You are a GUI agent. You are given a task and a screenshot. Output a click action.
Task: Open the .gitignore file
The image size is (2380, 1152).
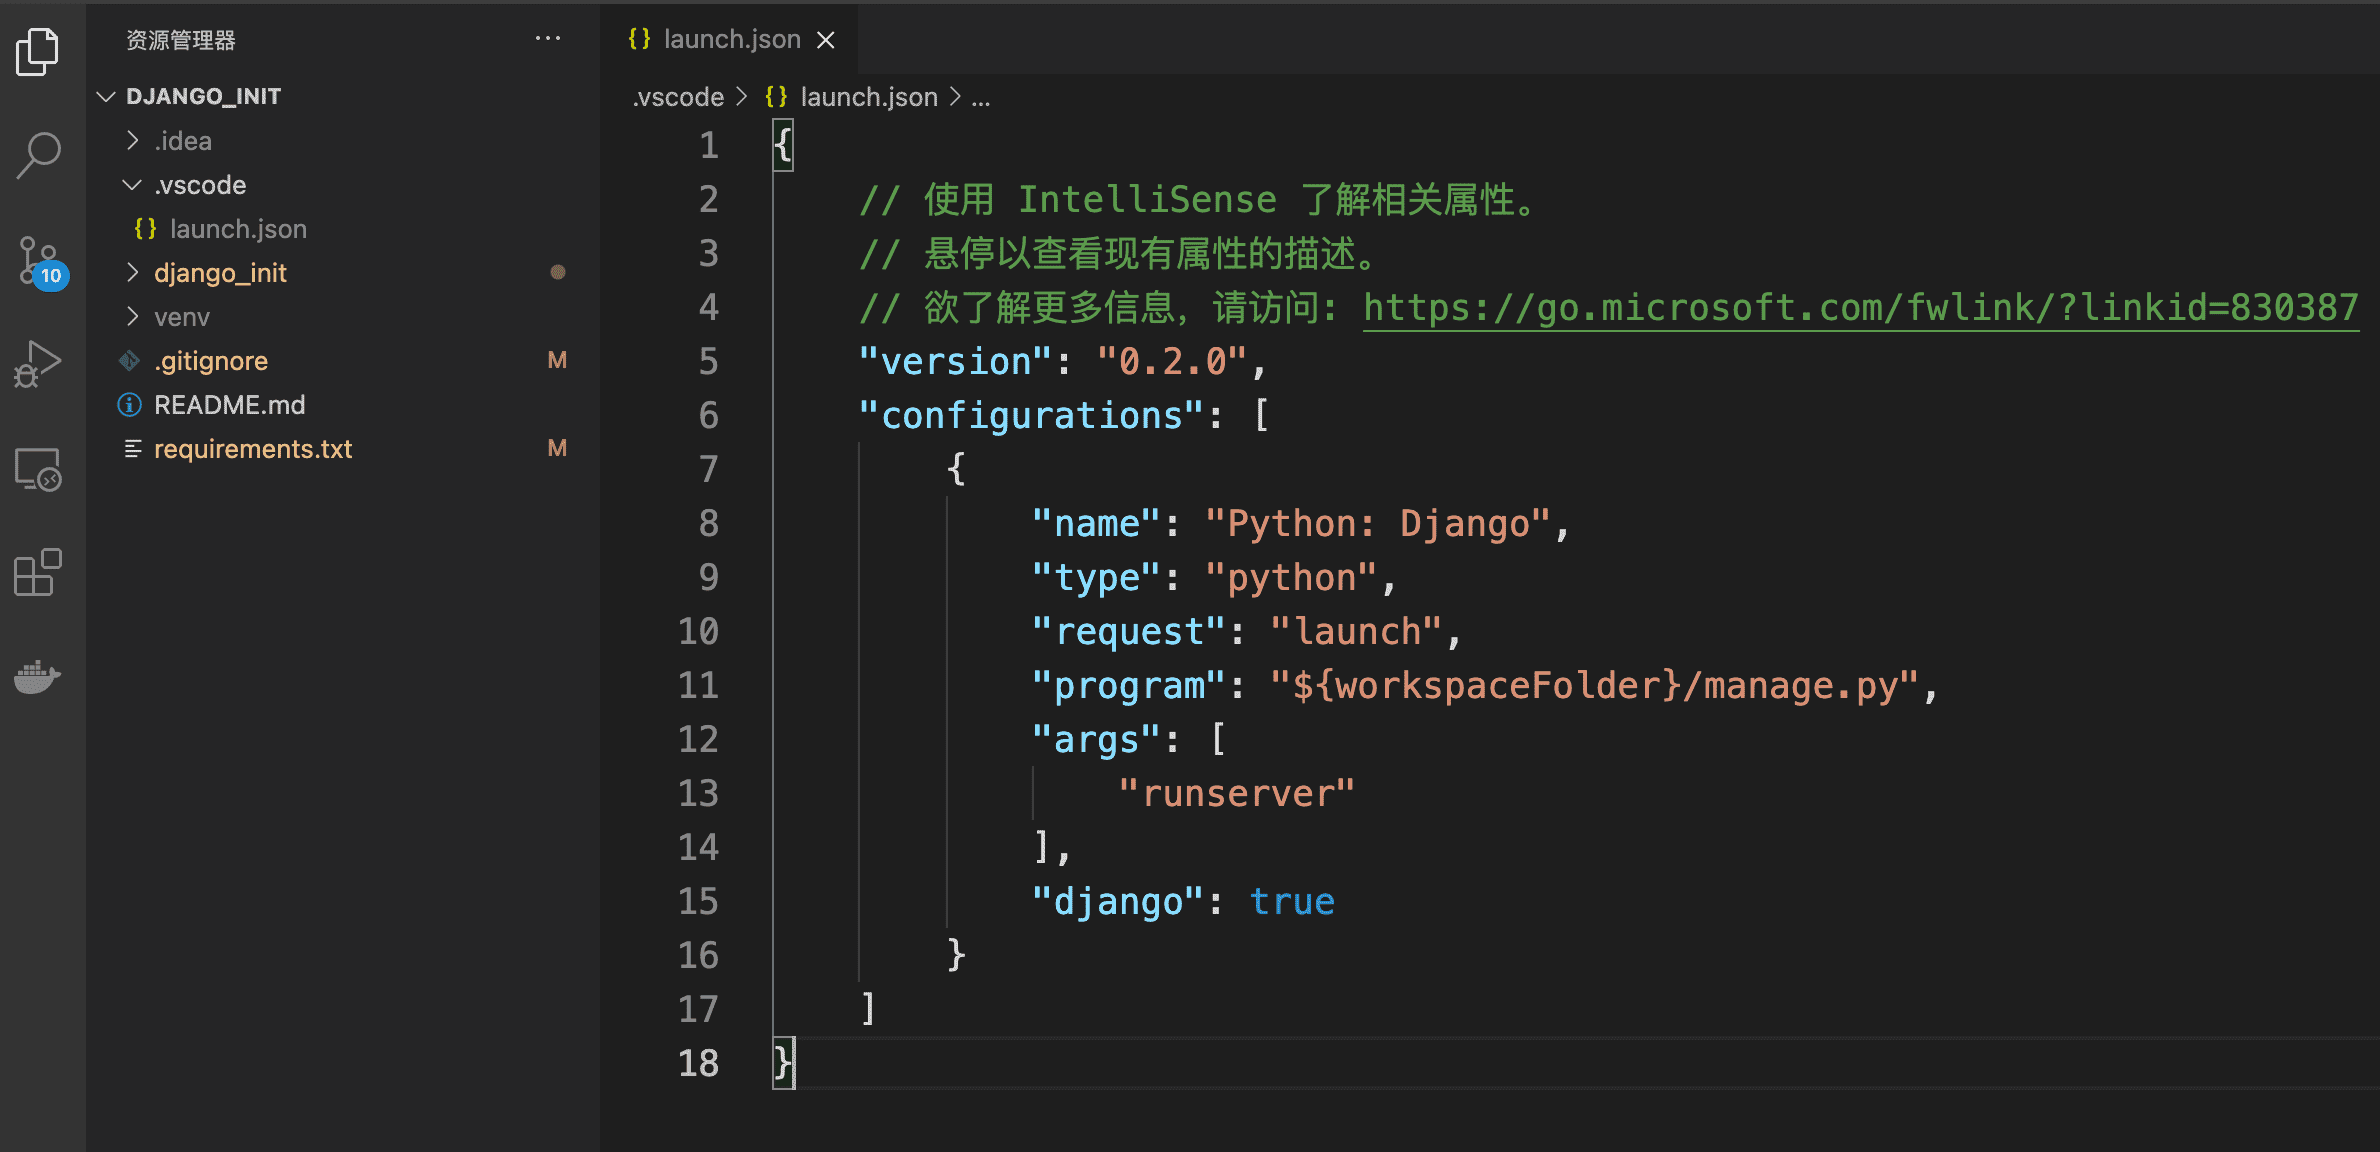(211, 361)
